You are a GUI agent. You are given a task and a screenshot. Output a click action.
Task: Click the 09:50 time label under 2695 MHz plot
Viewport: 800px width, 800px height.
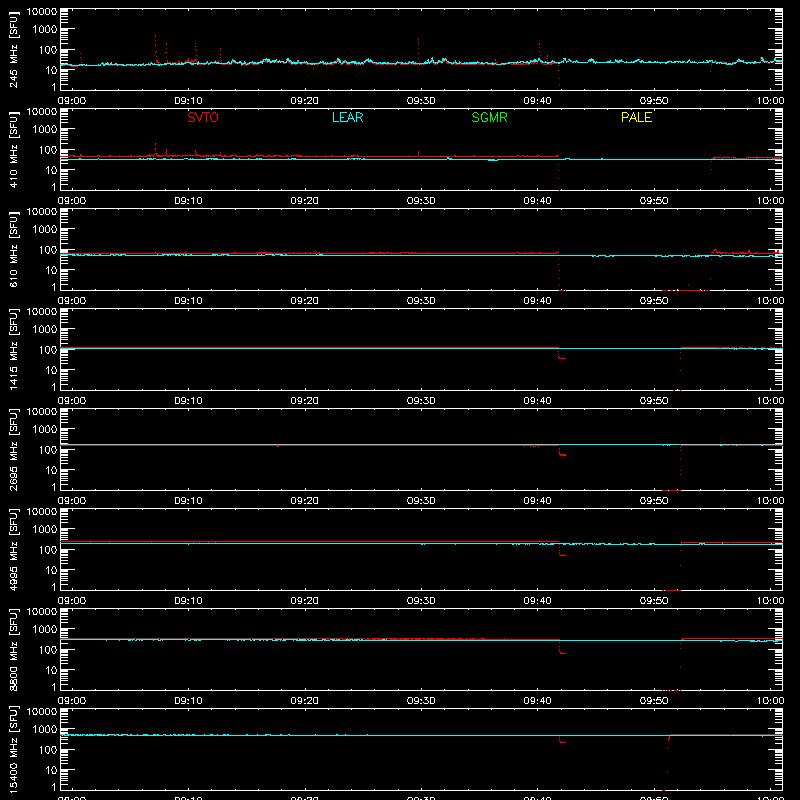(654, 501)
